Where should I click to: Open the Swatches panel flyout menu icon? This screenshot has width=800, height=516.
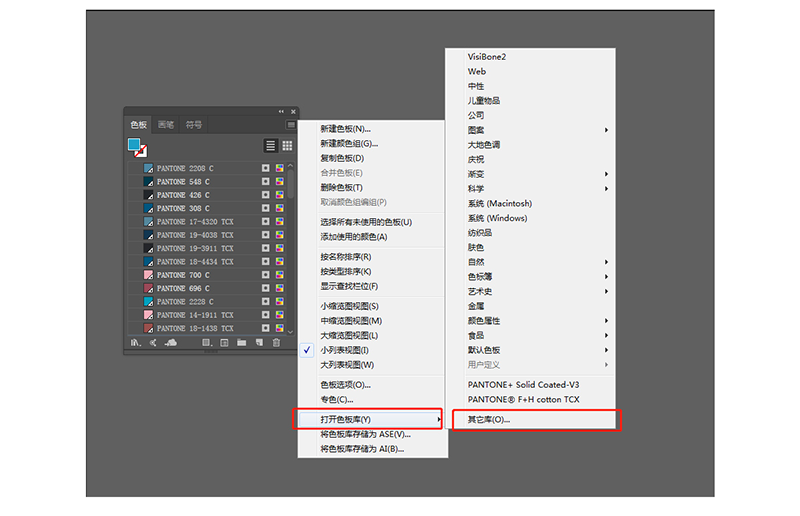pos(291,125)
